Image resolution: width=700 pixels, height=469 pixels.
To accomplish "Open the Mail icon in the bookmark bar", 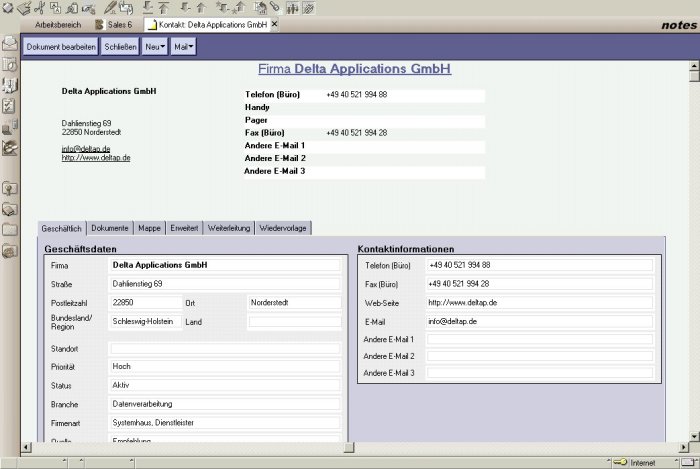I will (x=10, y=44).
